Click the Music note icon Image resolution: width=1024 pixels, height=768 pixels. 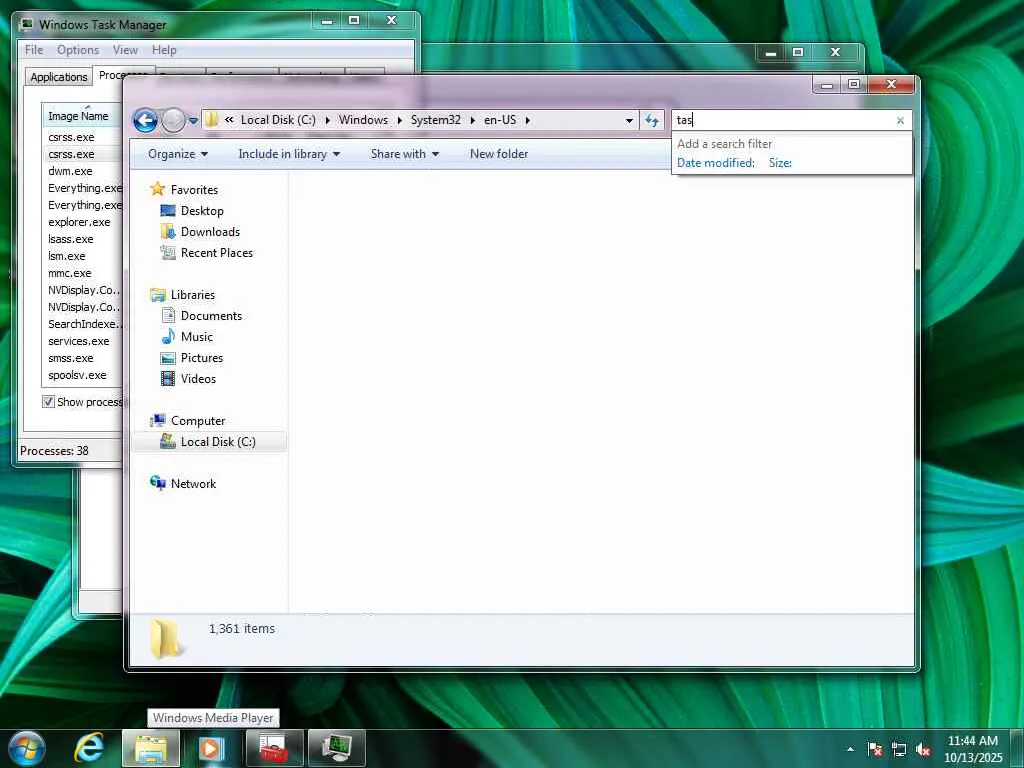point(168,336)
